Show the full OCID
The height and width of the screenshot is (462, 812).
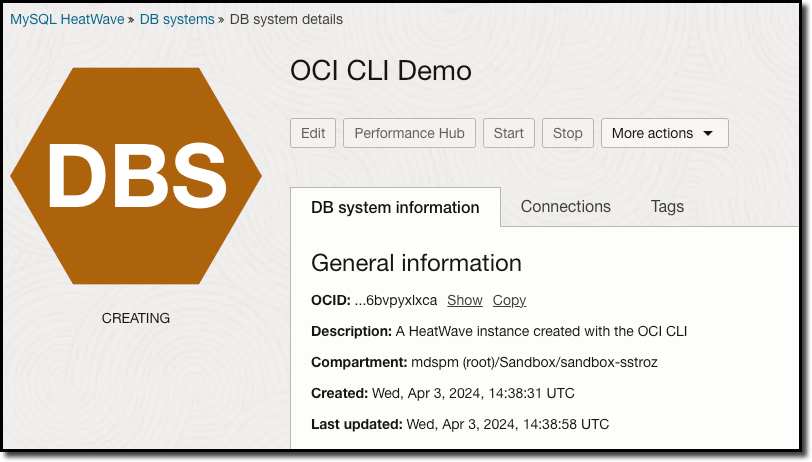pyautogui.click(x=465, y=300)
